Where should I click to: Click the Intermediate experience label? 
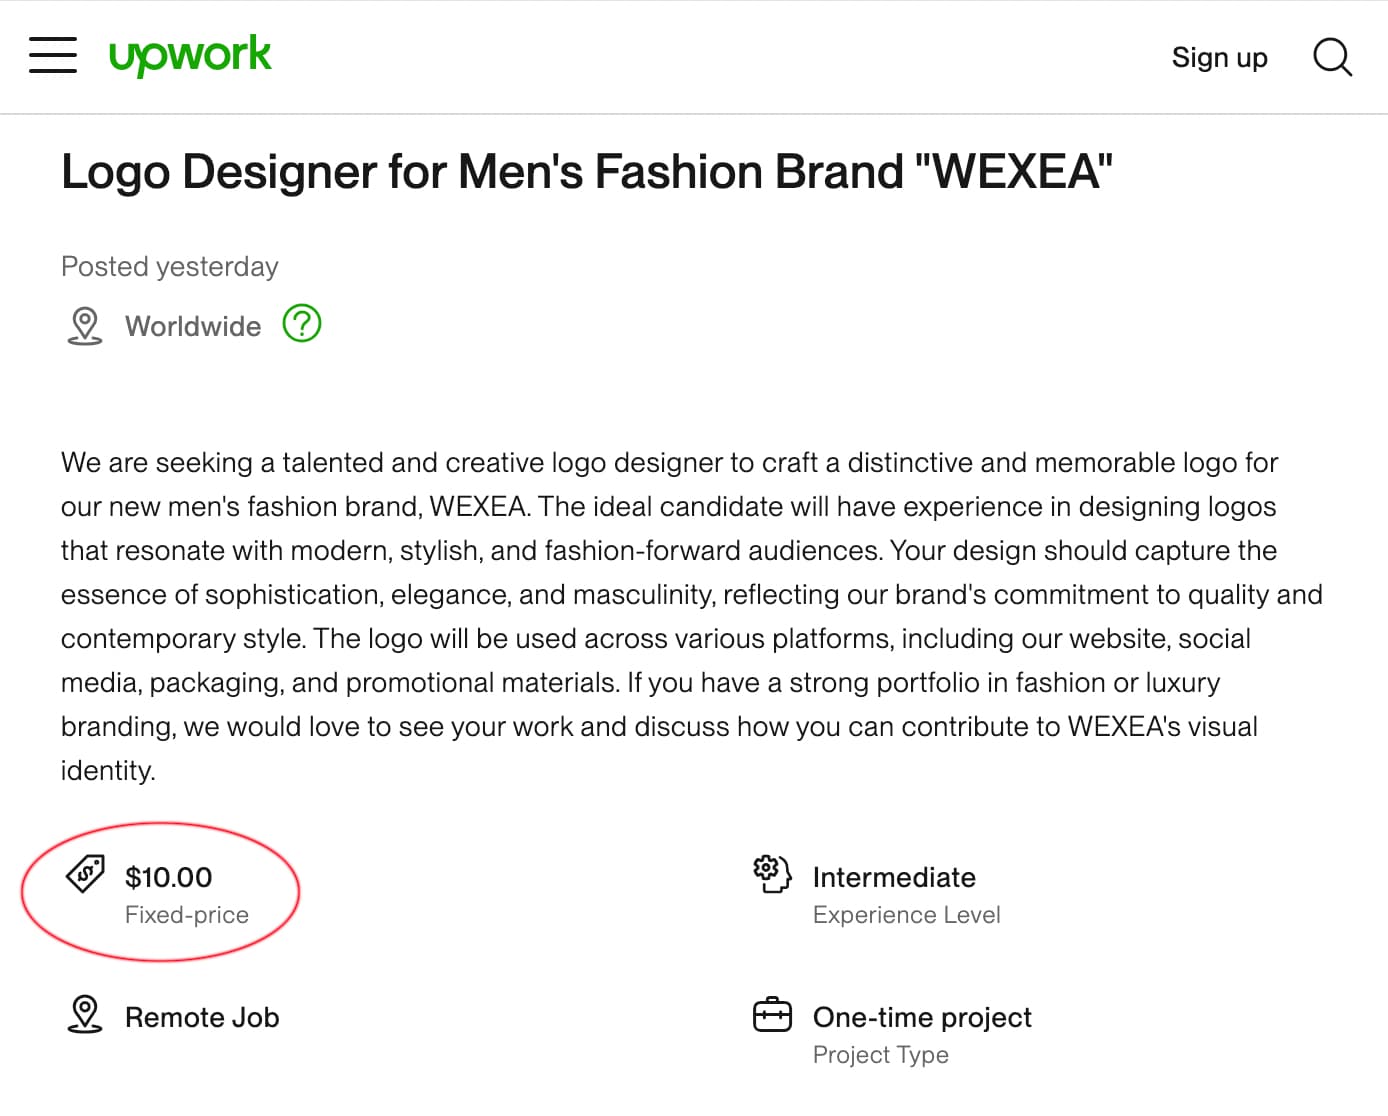point(894,878)
